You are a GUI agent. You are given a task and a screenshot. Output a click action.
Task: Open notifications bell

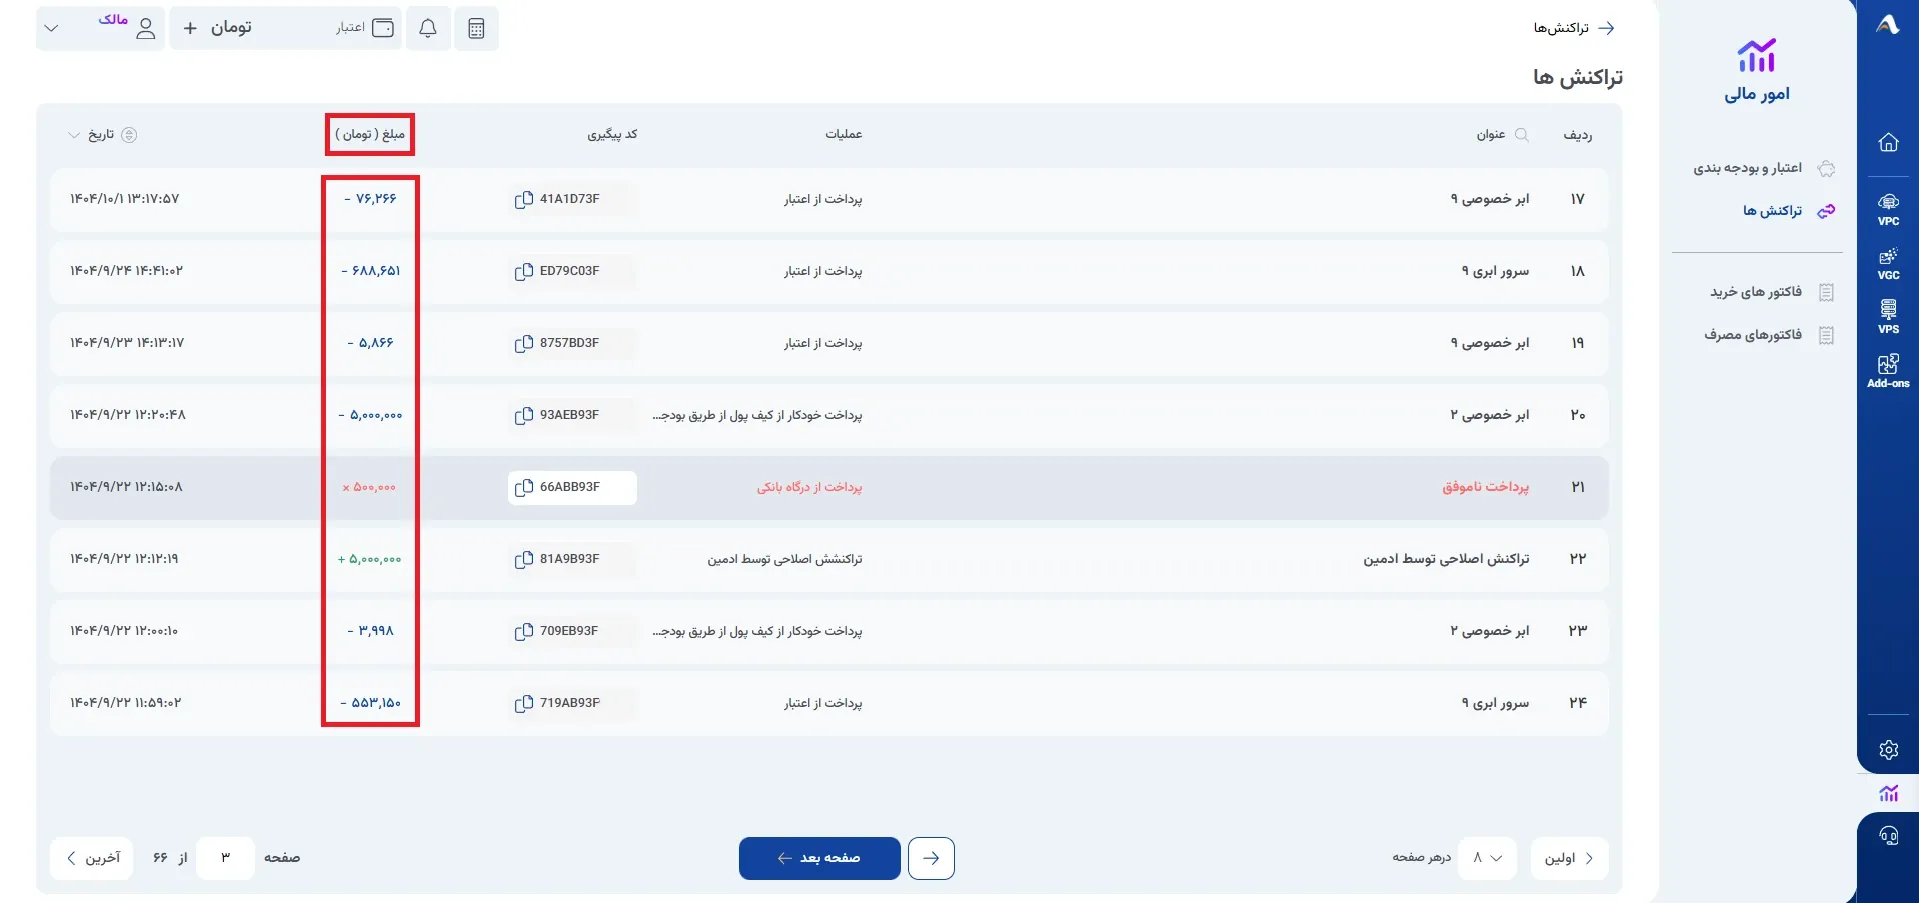428,28
